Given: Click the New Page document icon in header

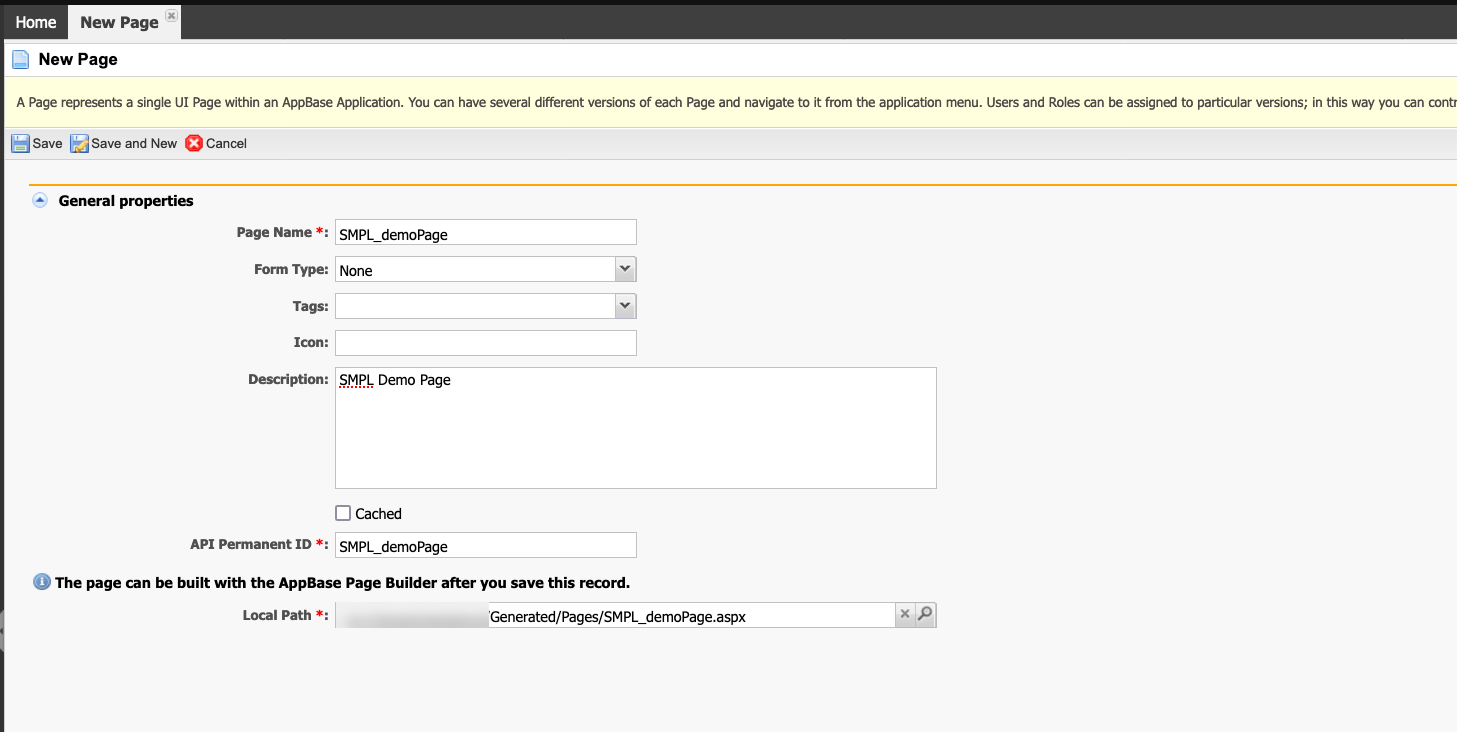Looking at the screenshot, I should 20,60.
